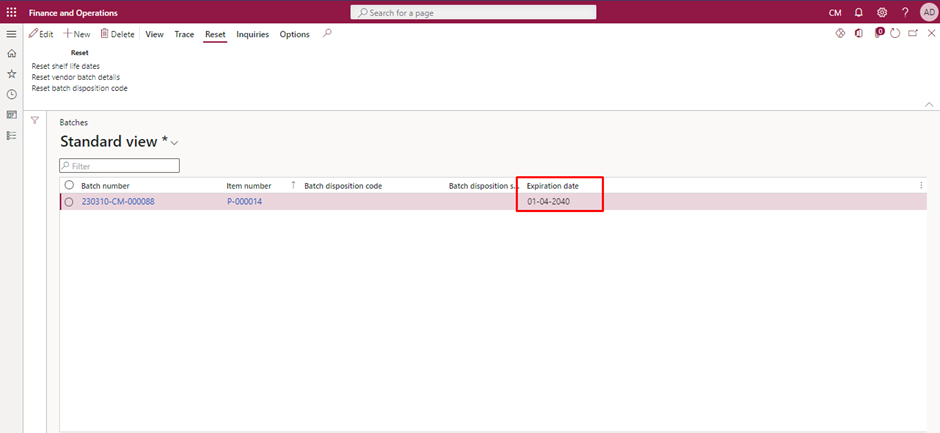Expand the Standard view dropdown

[x=175, y=143]
